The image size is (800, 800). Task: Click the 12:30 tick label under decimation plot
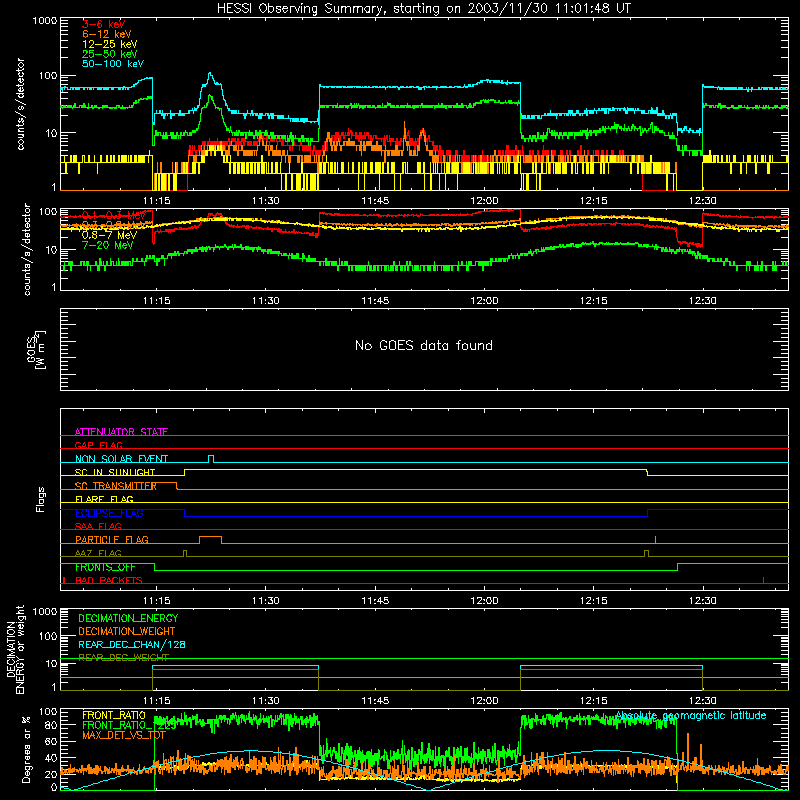(703, 701)
